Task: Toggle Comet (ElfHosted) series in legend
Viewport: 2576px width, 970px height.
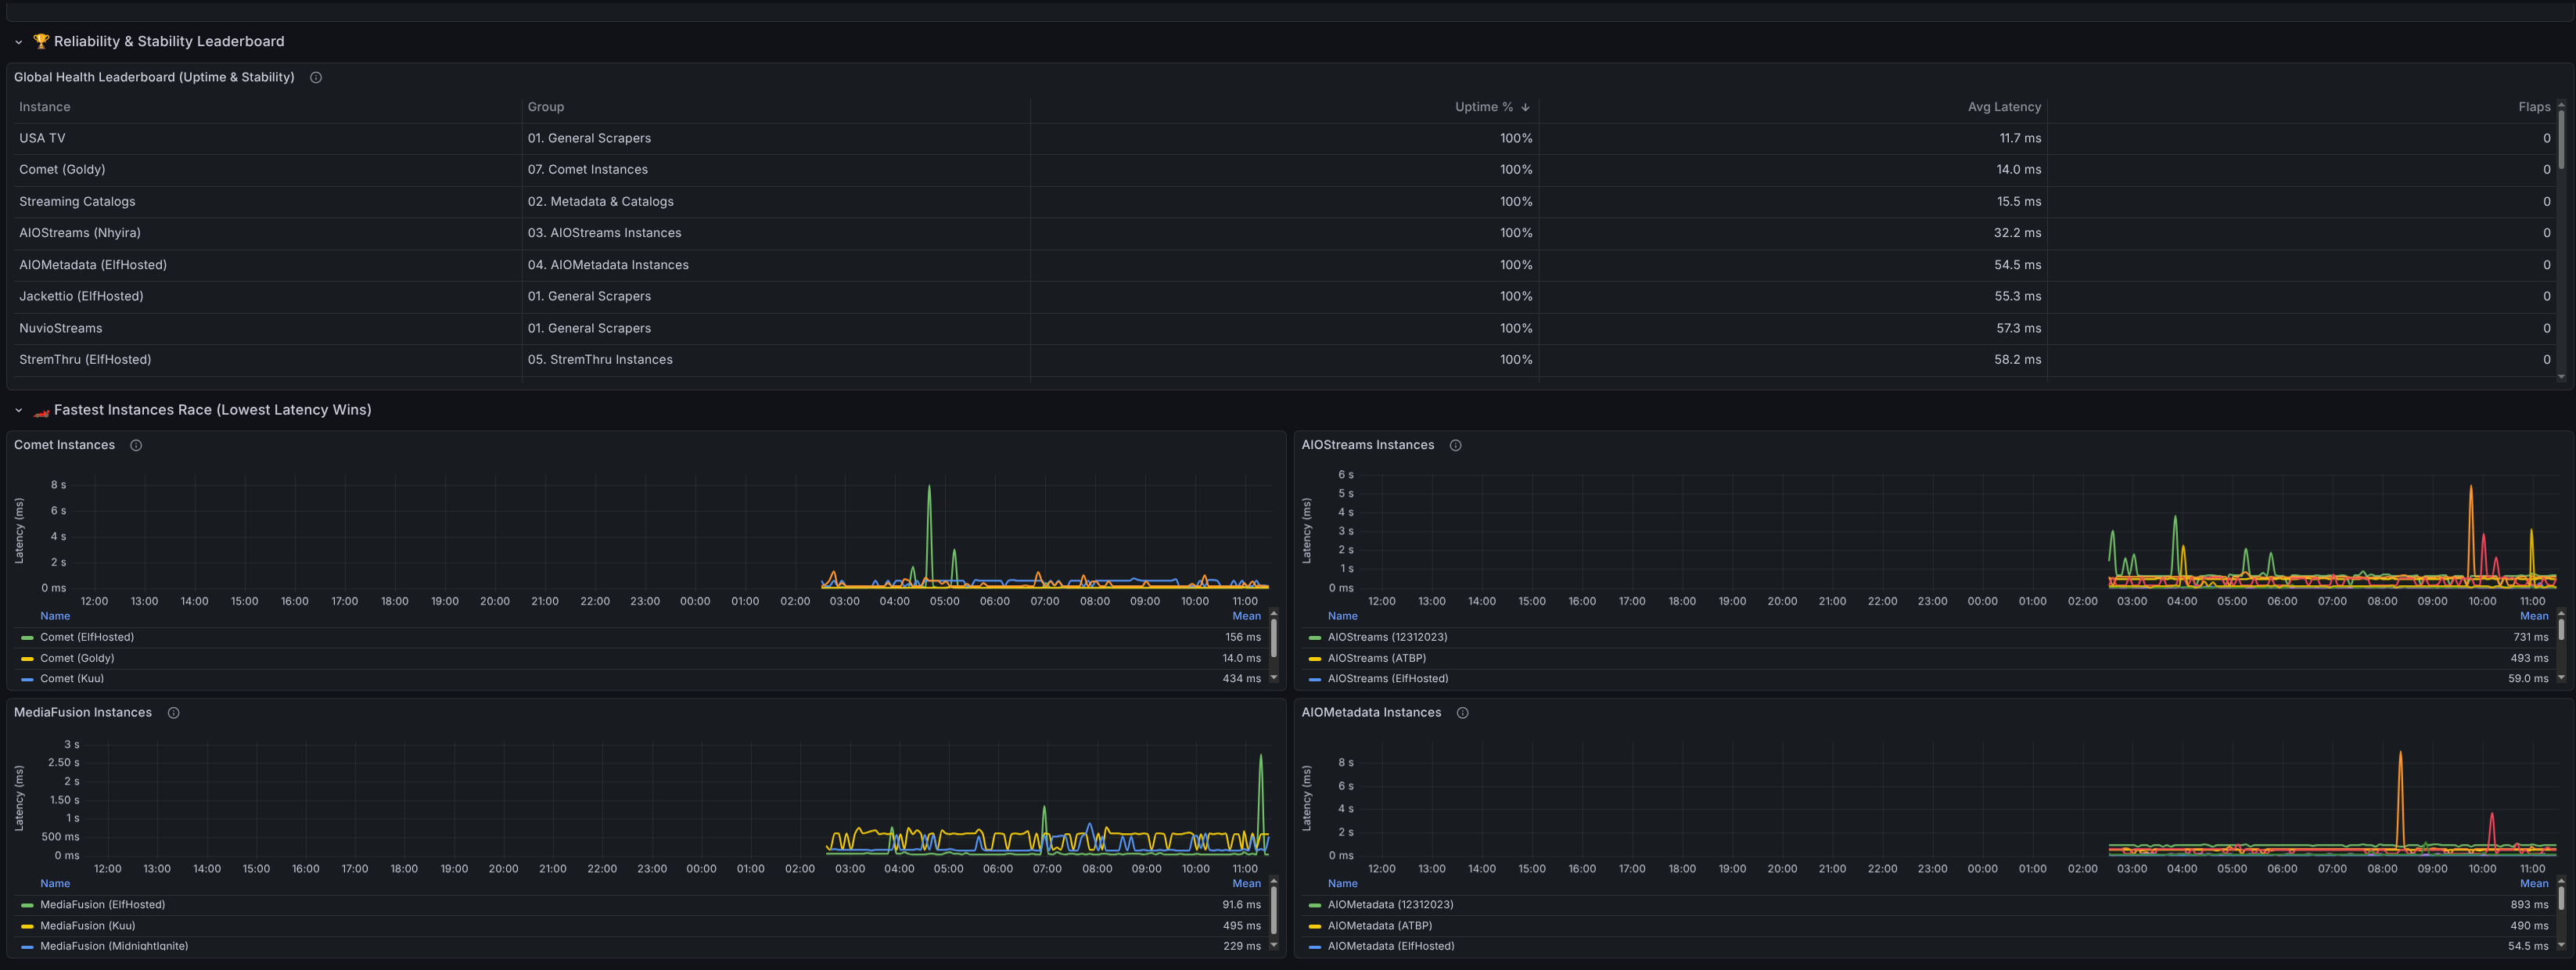Action: (87, 637)
